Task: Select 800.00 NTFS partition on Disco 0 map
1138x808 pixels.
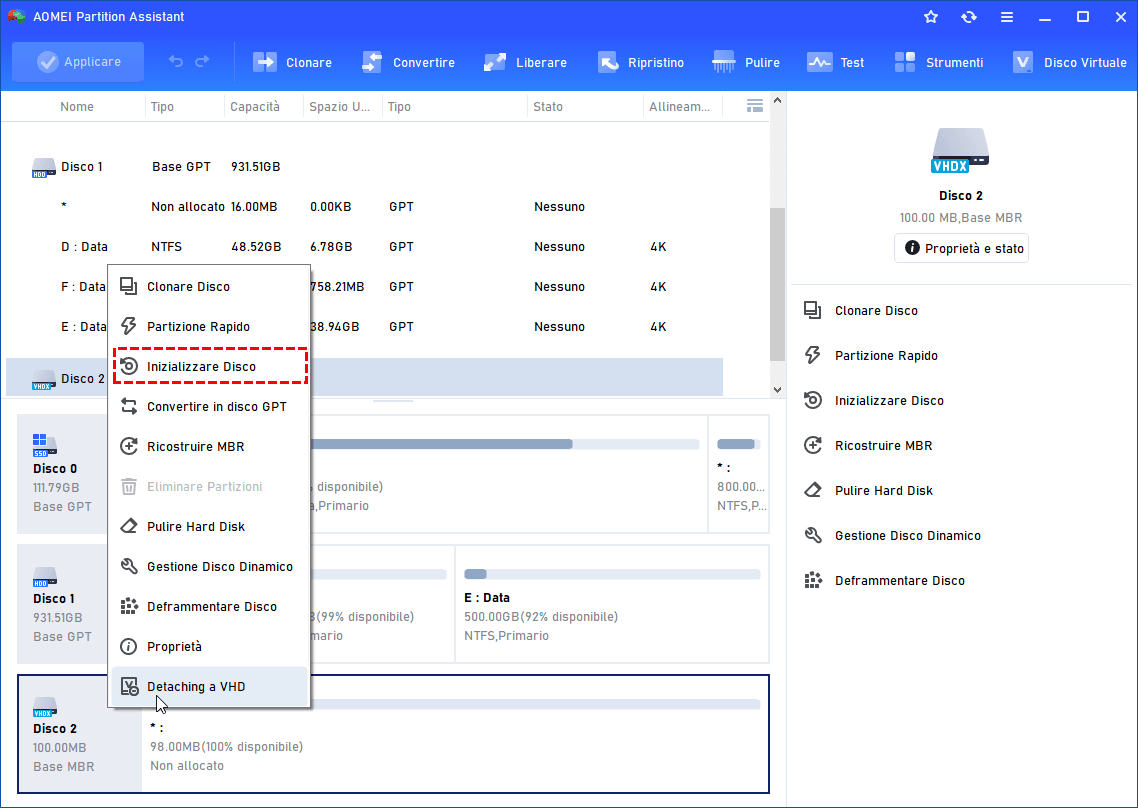Action: point(739,474)
